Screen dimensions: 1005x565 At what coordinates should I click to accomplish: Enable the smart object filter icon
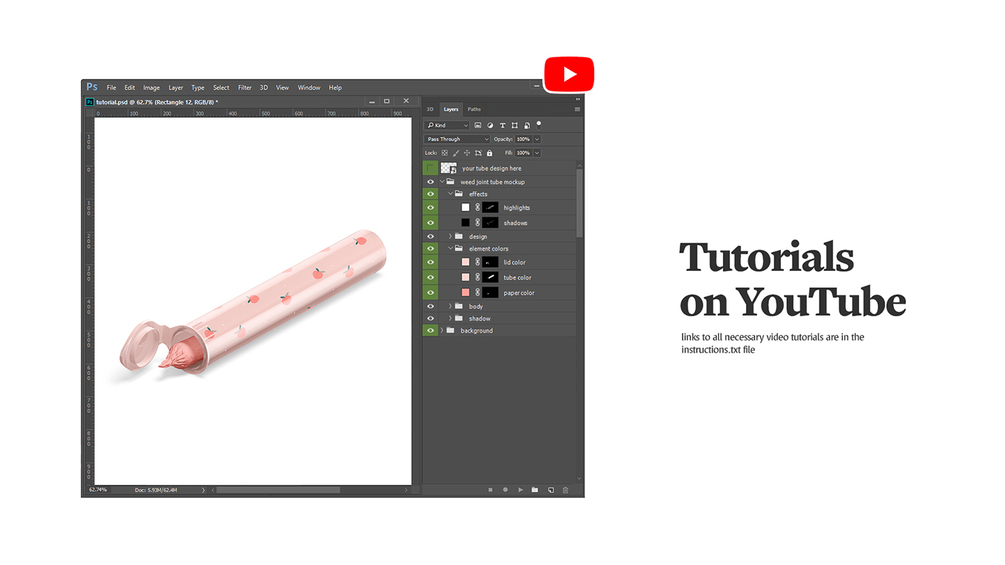tap(527, 126)
